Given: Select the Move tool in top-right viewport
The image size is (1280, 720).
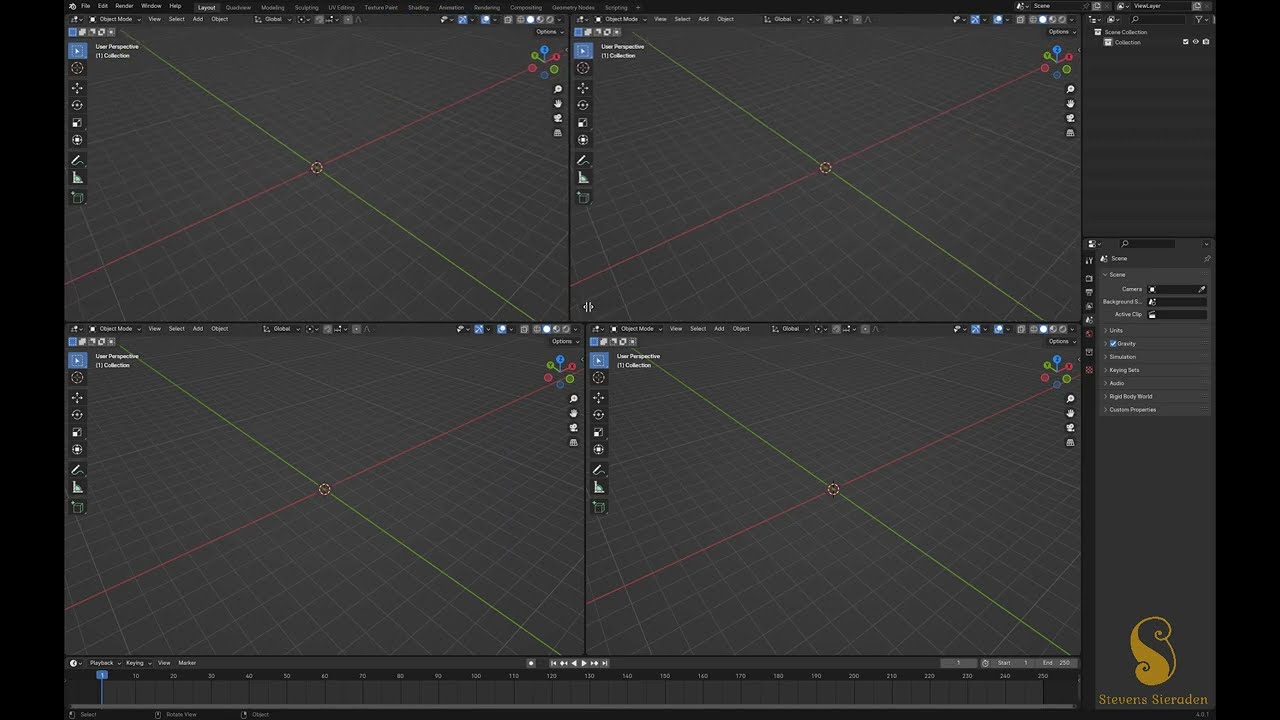Looking at the screenshot, I should pos(583,88).
